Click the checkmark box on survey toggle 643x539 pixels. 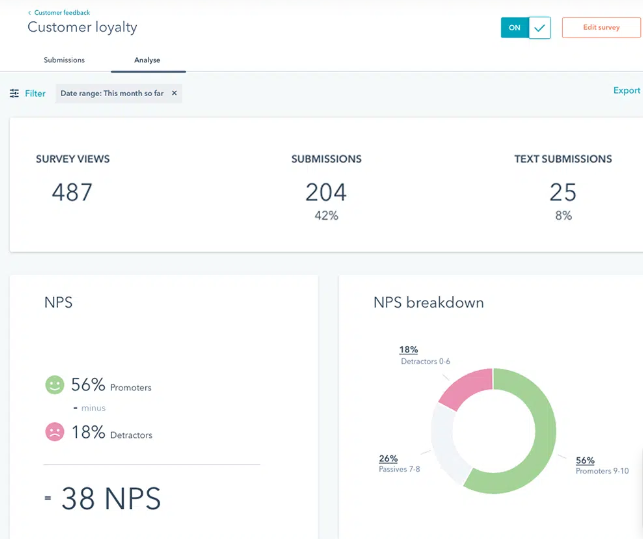[x=540, y=28]
